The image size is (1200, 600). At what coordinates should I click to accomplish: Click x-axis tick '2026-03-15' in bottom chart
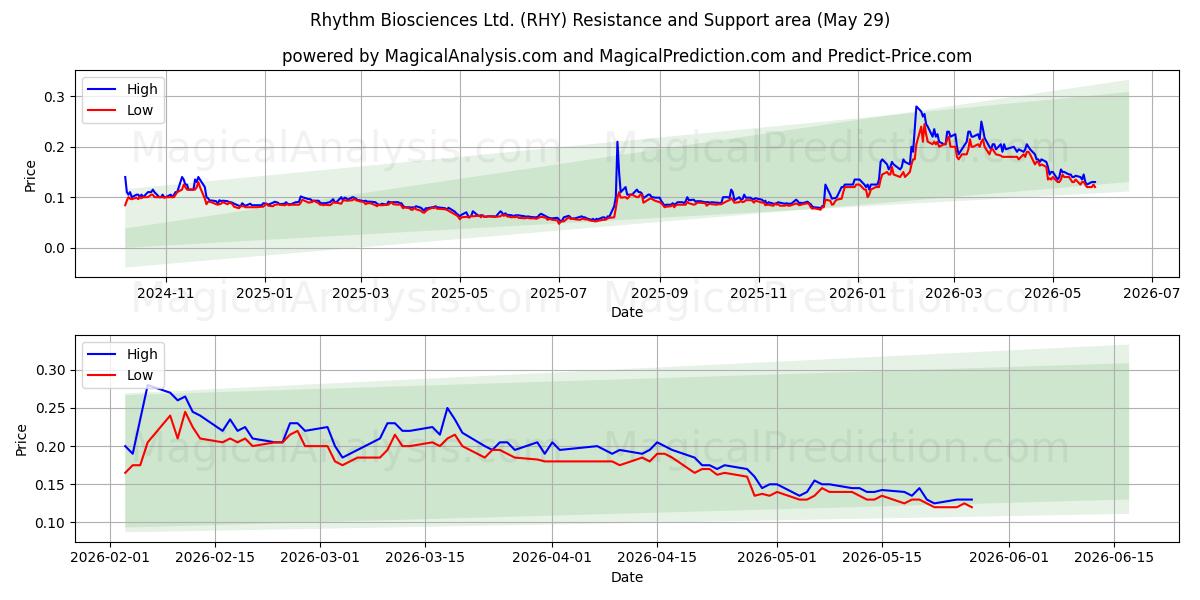(x=427, y=558)
